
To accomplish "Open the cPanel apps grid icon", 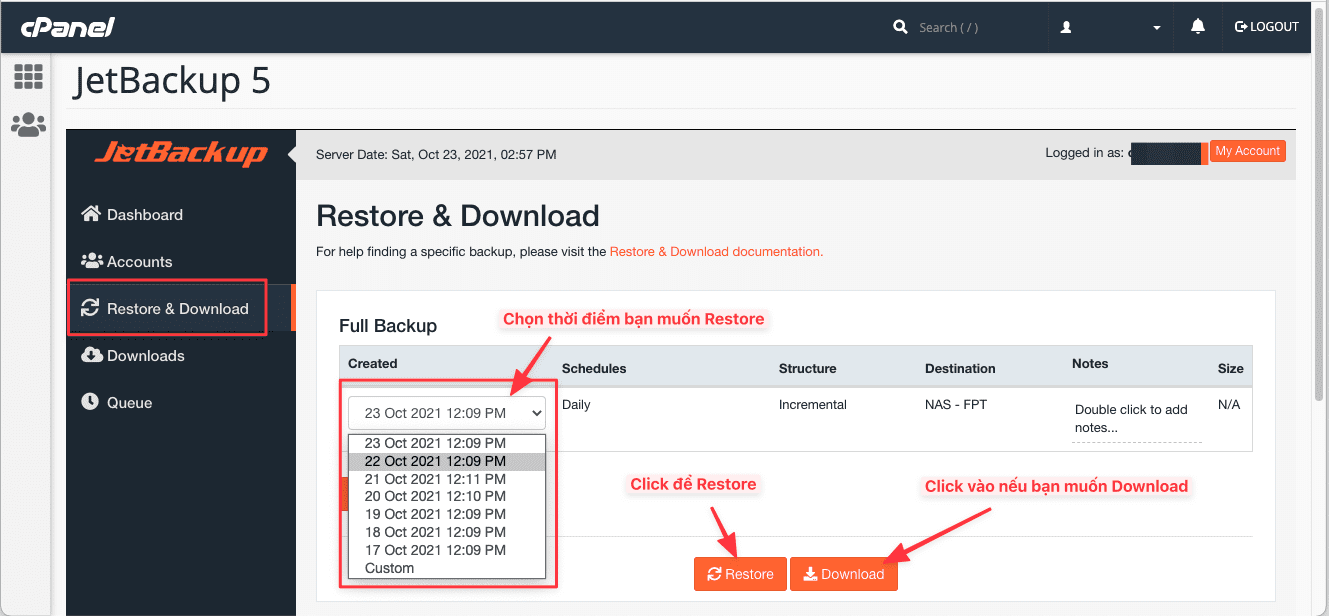I will point(28,76).
